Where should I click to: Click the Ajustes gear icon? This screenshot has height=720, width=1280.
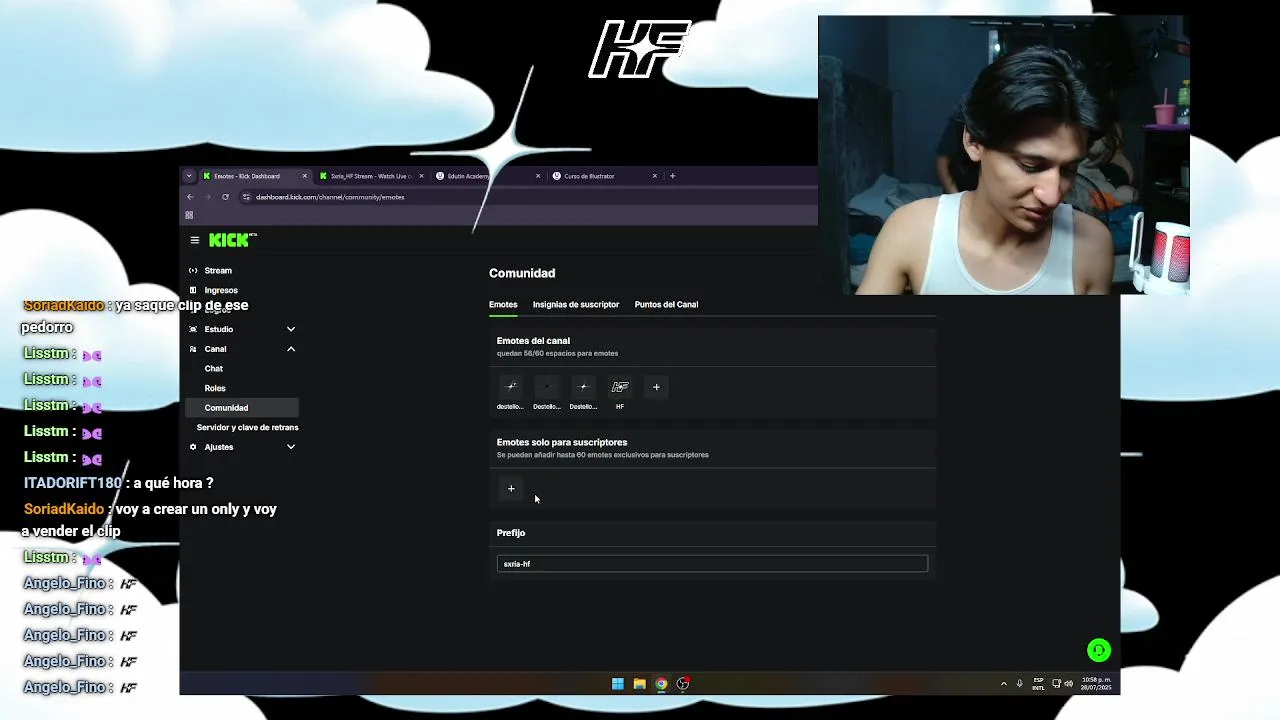193,447
